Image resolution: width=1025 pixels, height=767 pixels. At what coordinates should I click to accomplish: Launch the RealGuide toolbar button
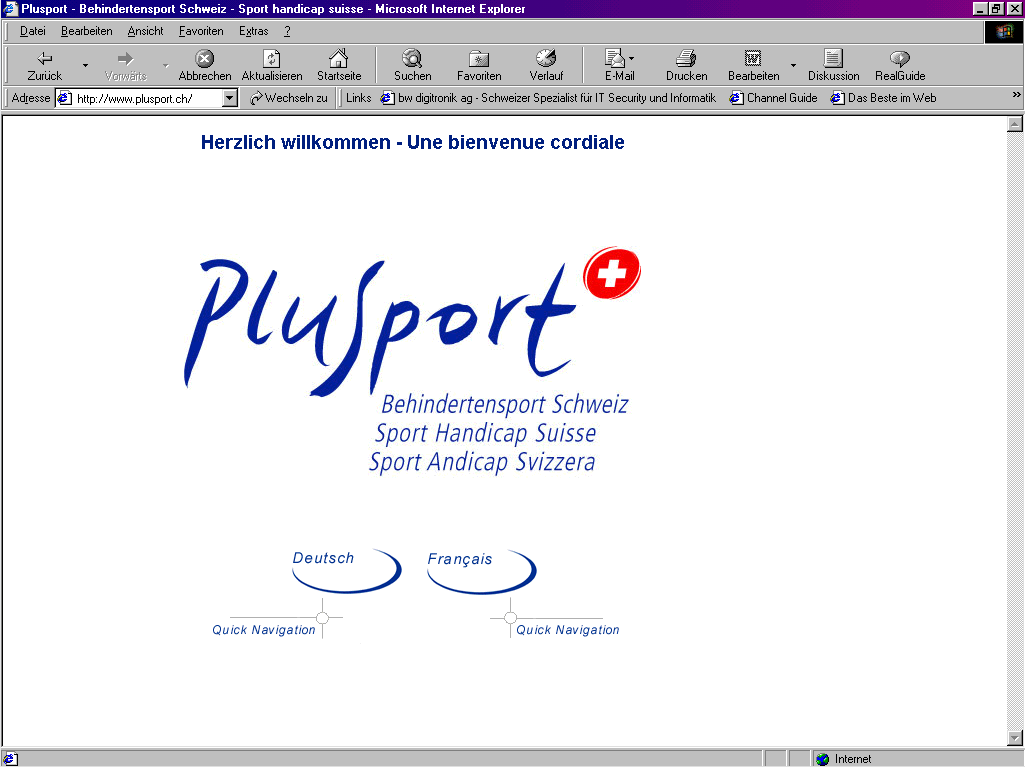900,65
